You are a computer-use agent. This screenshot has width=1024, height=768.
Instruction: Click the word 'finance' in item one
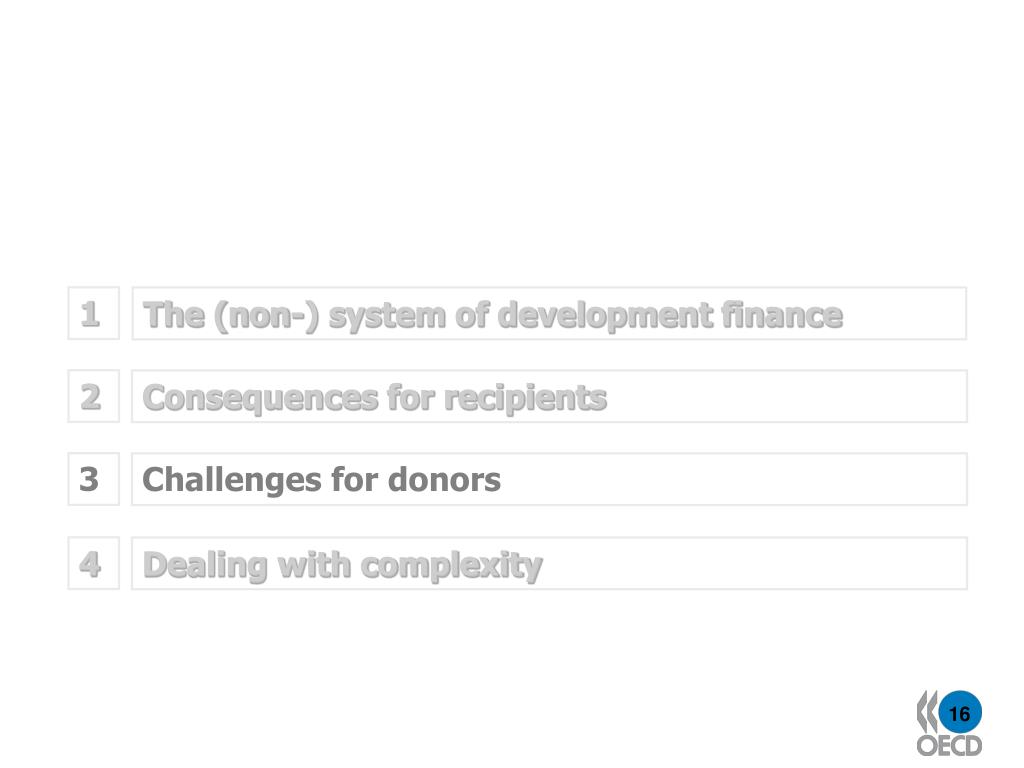click(x=782, y=315)
